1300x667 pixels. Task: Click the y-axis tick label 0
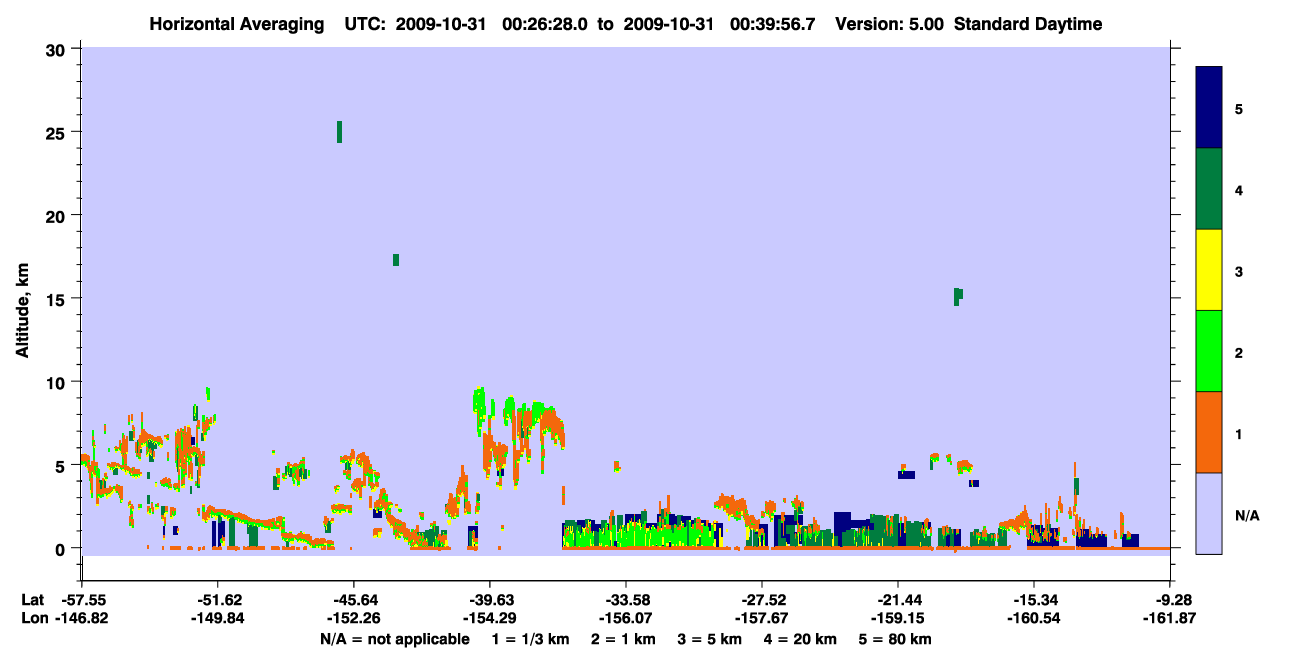click(x=62, y=548)
